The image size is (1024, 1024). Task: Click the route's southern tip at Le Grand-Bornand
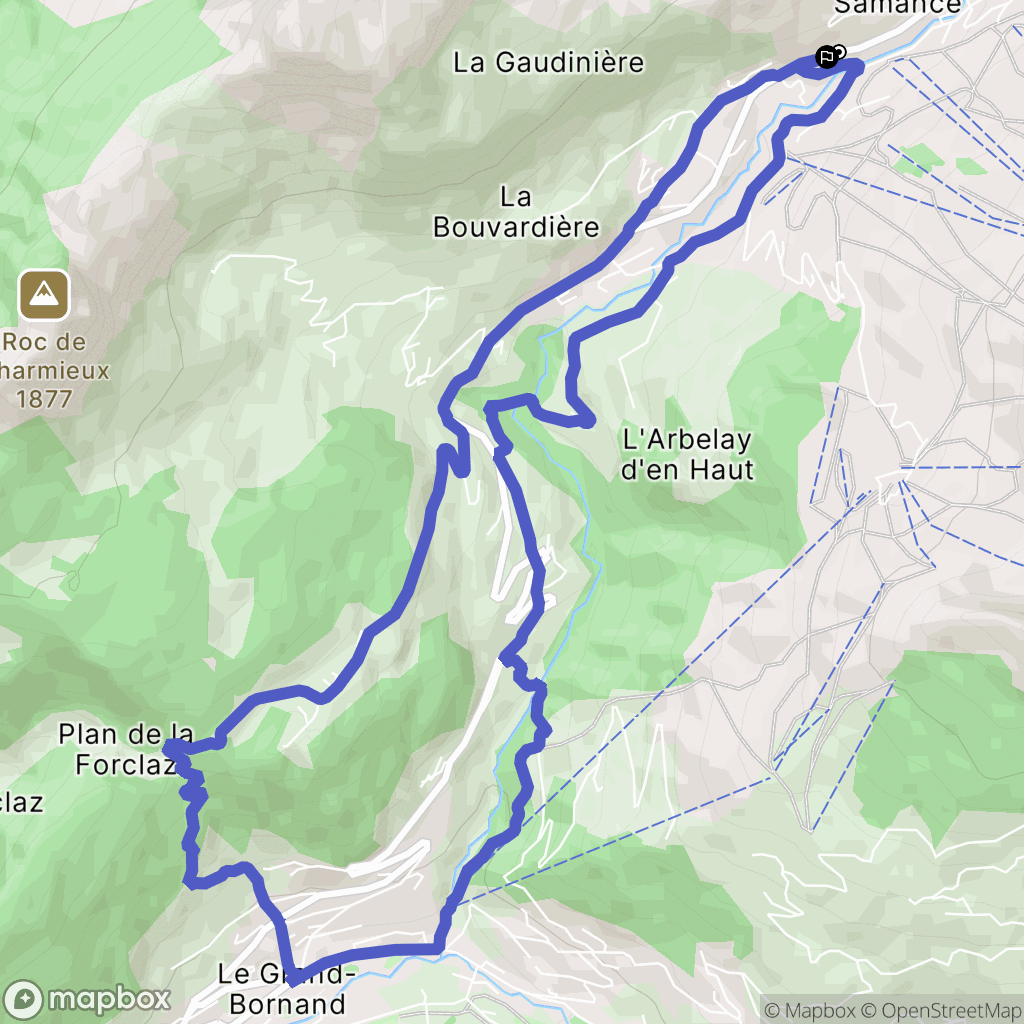[x=294, y=980]
